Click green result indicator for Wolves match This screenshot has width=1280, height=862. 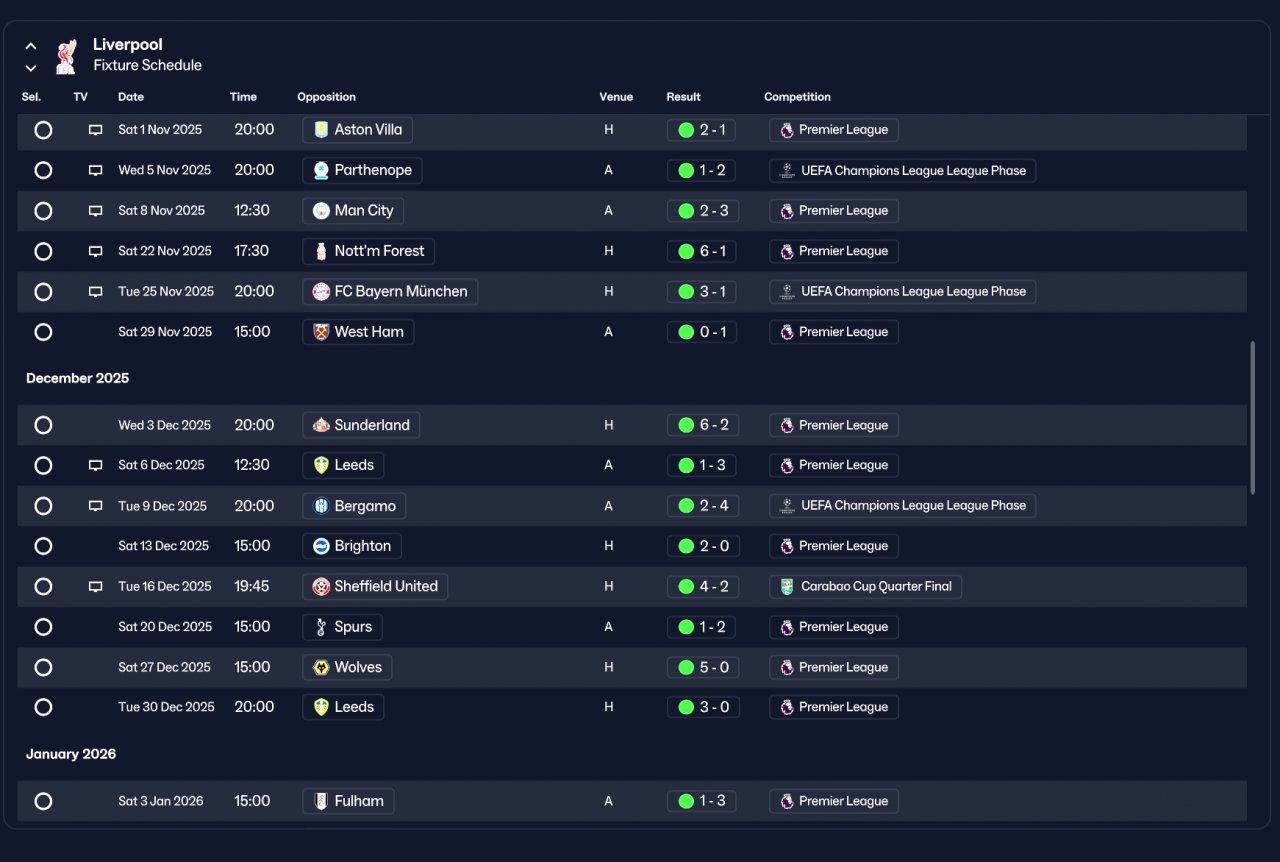pyautogui.click(x=686, y=667)
